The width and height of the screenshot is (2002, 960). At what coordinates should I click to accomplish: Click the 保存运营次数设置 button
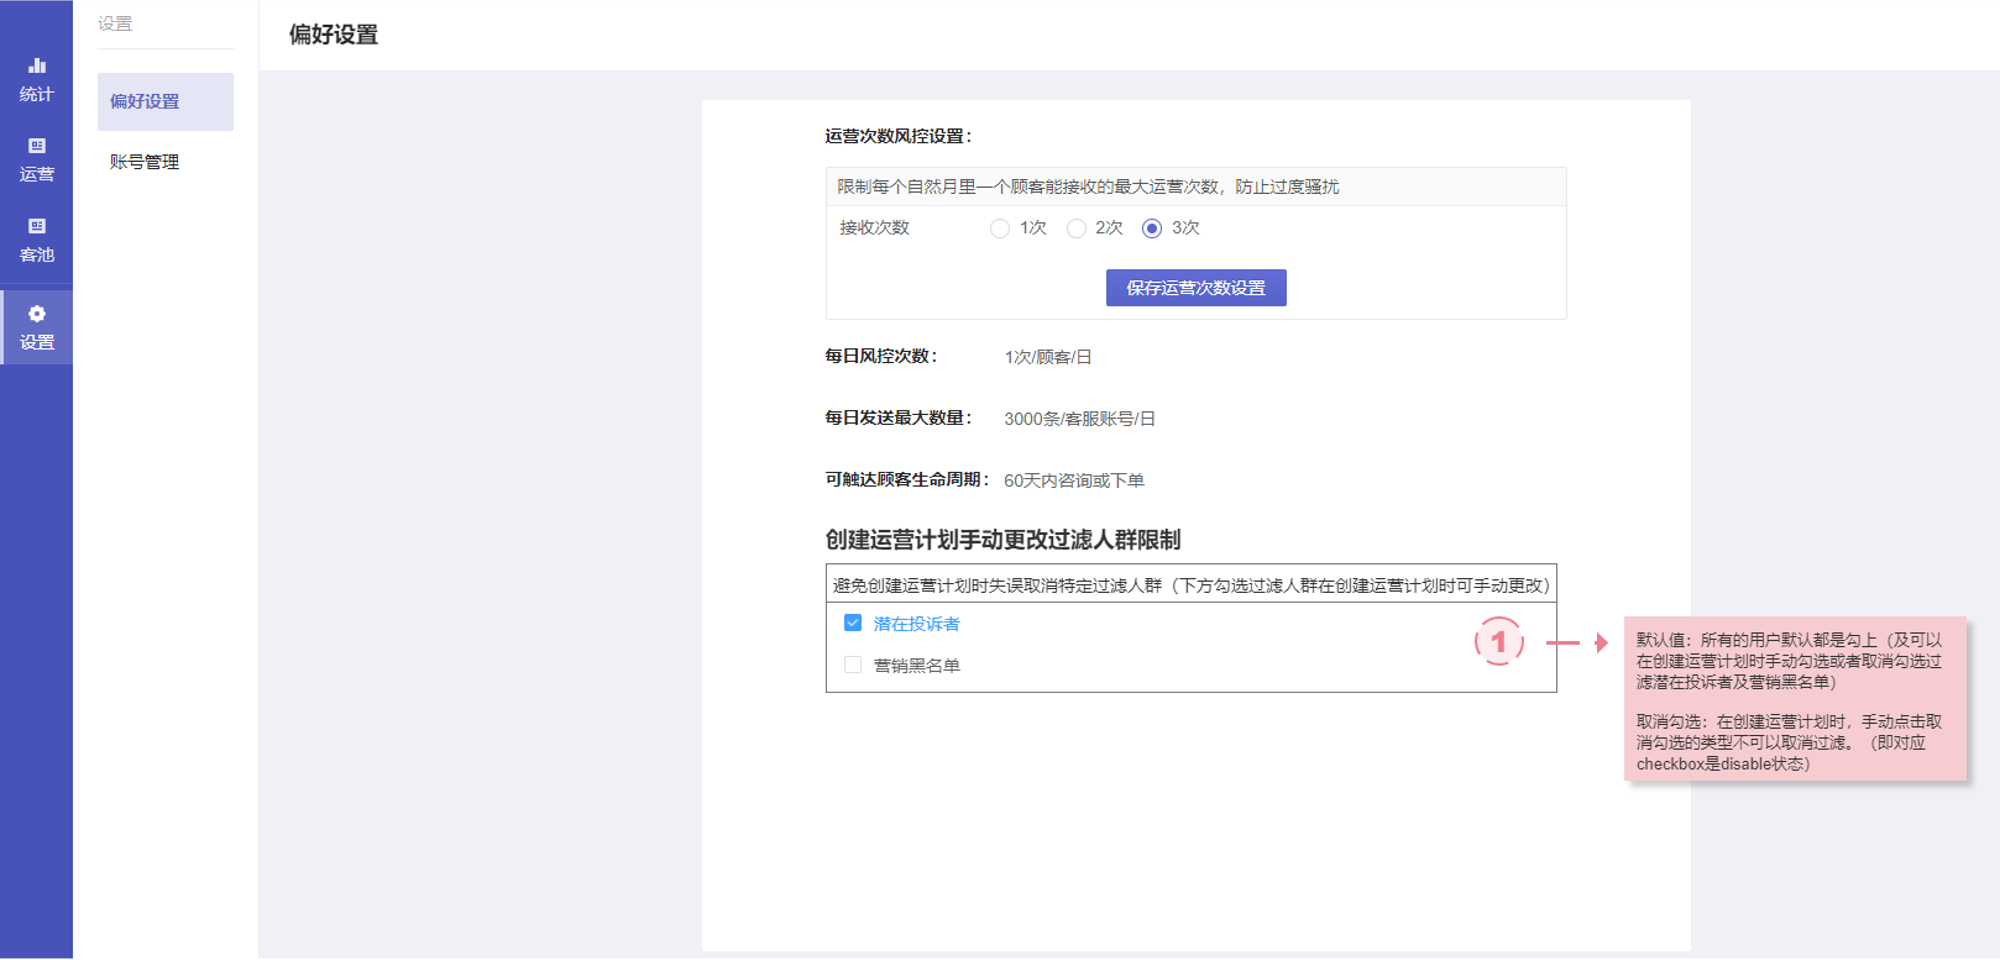(x=1196, y=288)
